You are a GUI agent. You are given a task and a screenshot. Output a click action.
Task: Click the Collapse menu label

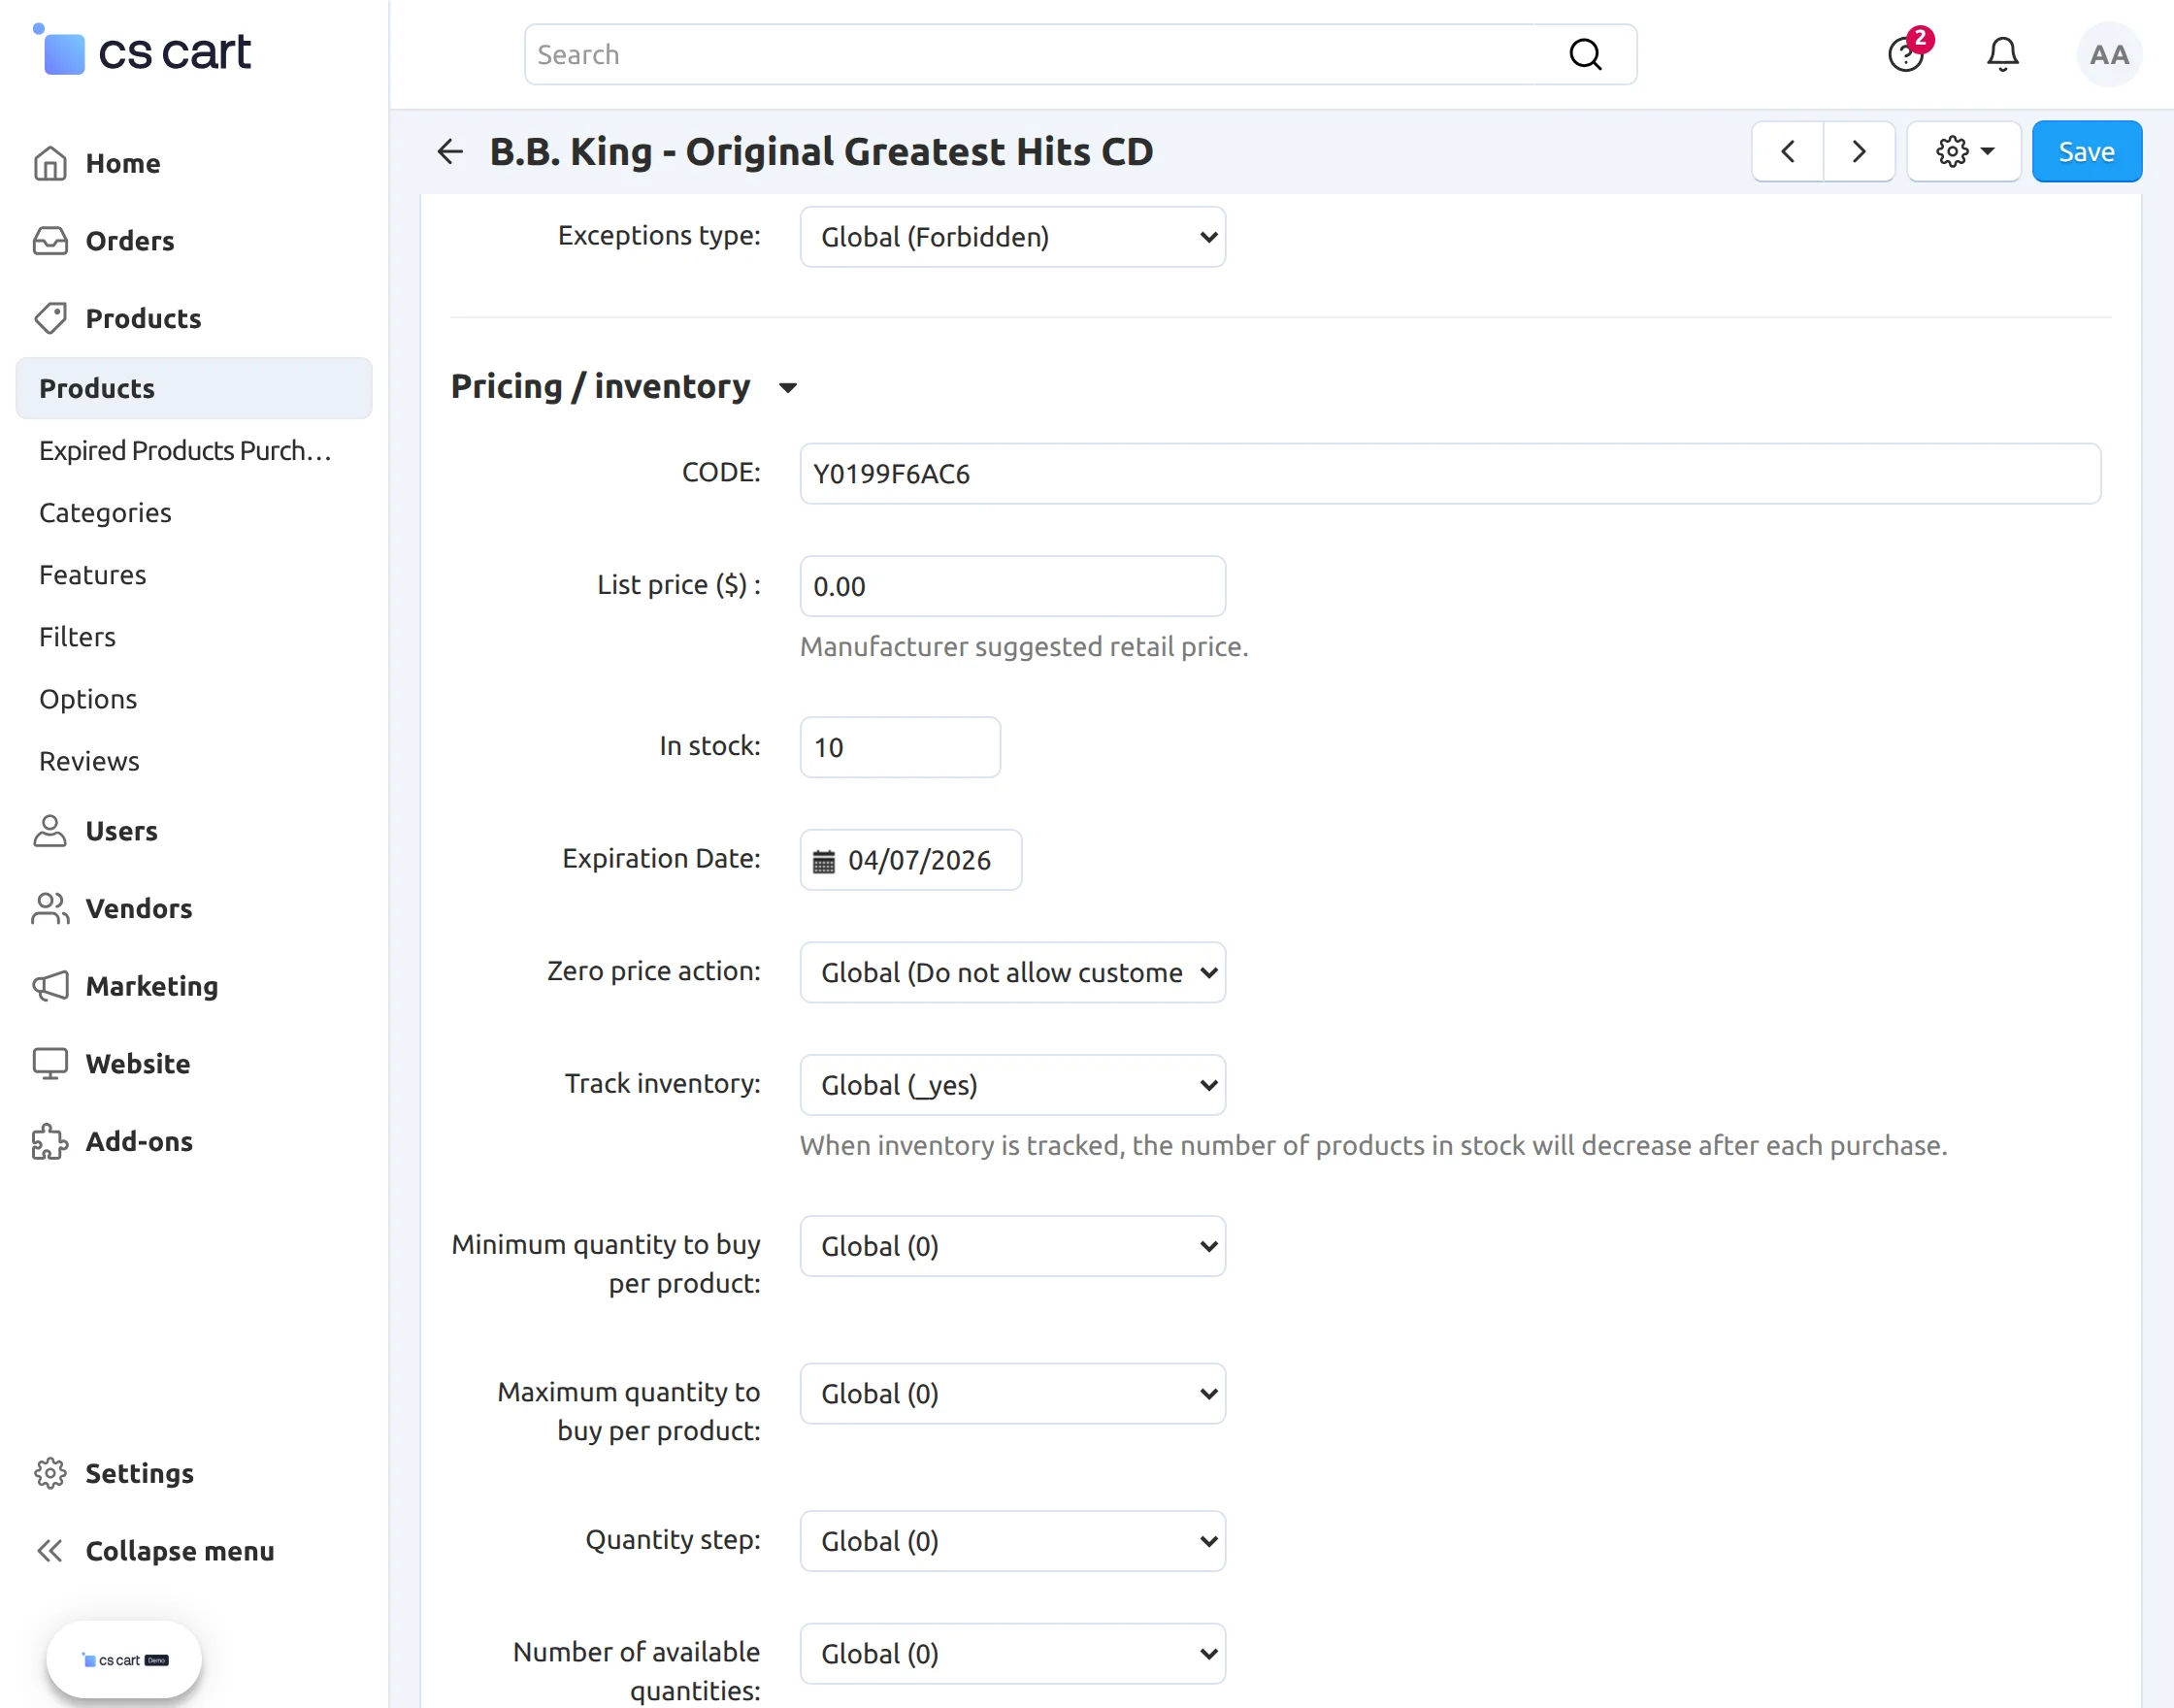click(x=180, y=1550)
